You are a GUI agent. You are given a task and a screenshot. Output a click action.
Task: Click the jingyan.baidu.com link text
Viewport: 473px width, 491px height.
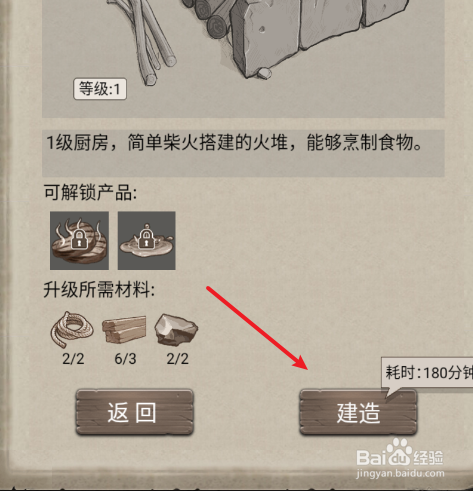400,473
